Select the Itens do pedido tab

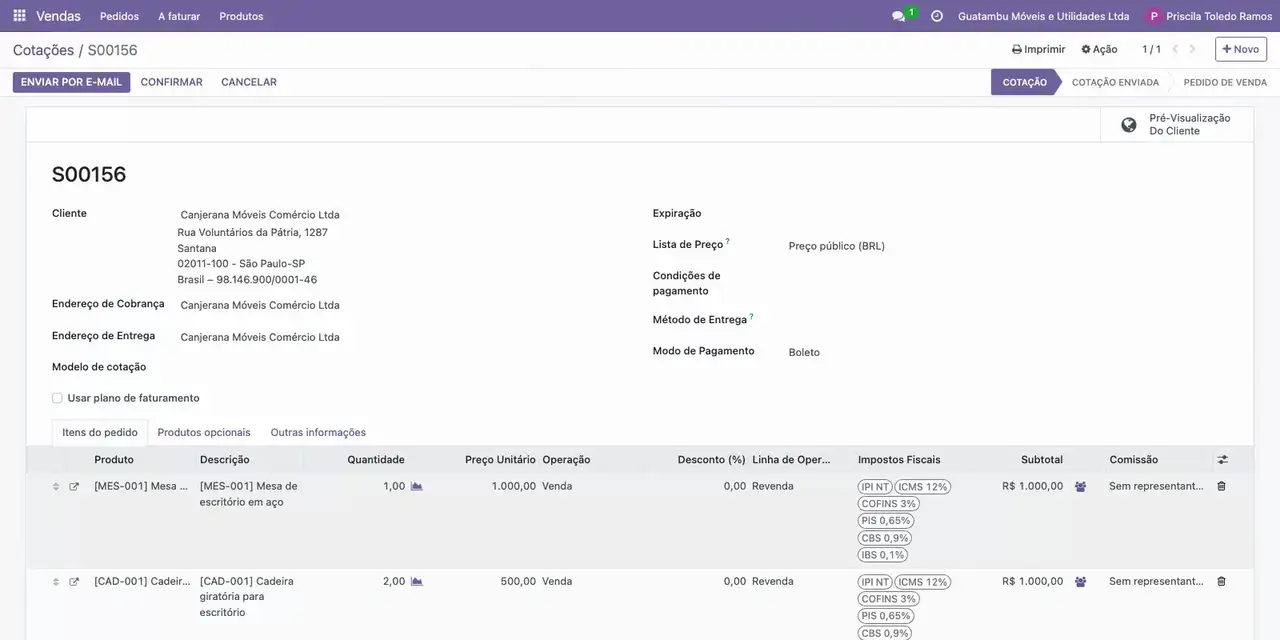coord(100,432)
